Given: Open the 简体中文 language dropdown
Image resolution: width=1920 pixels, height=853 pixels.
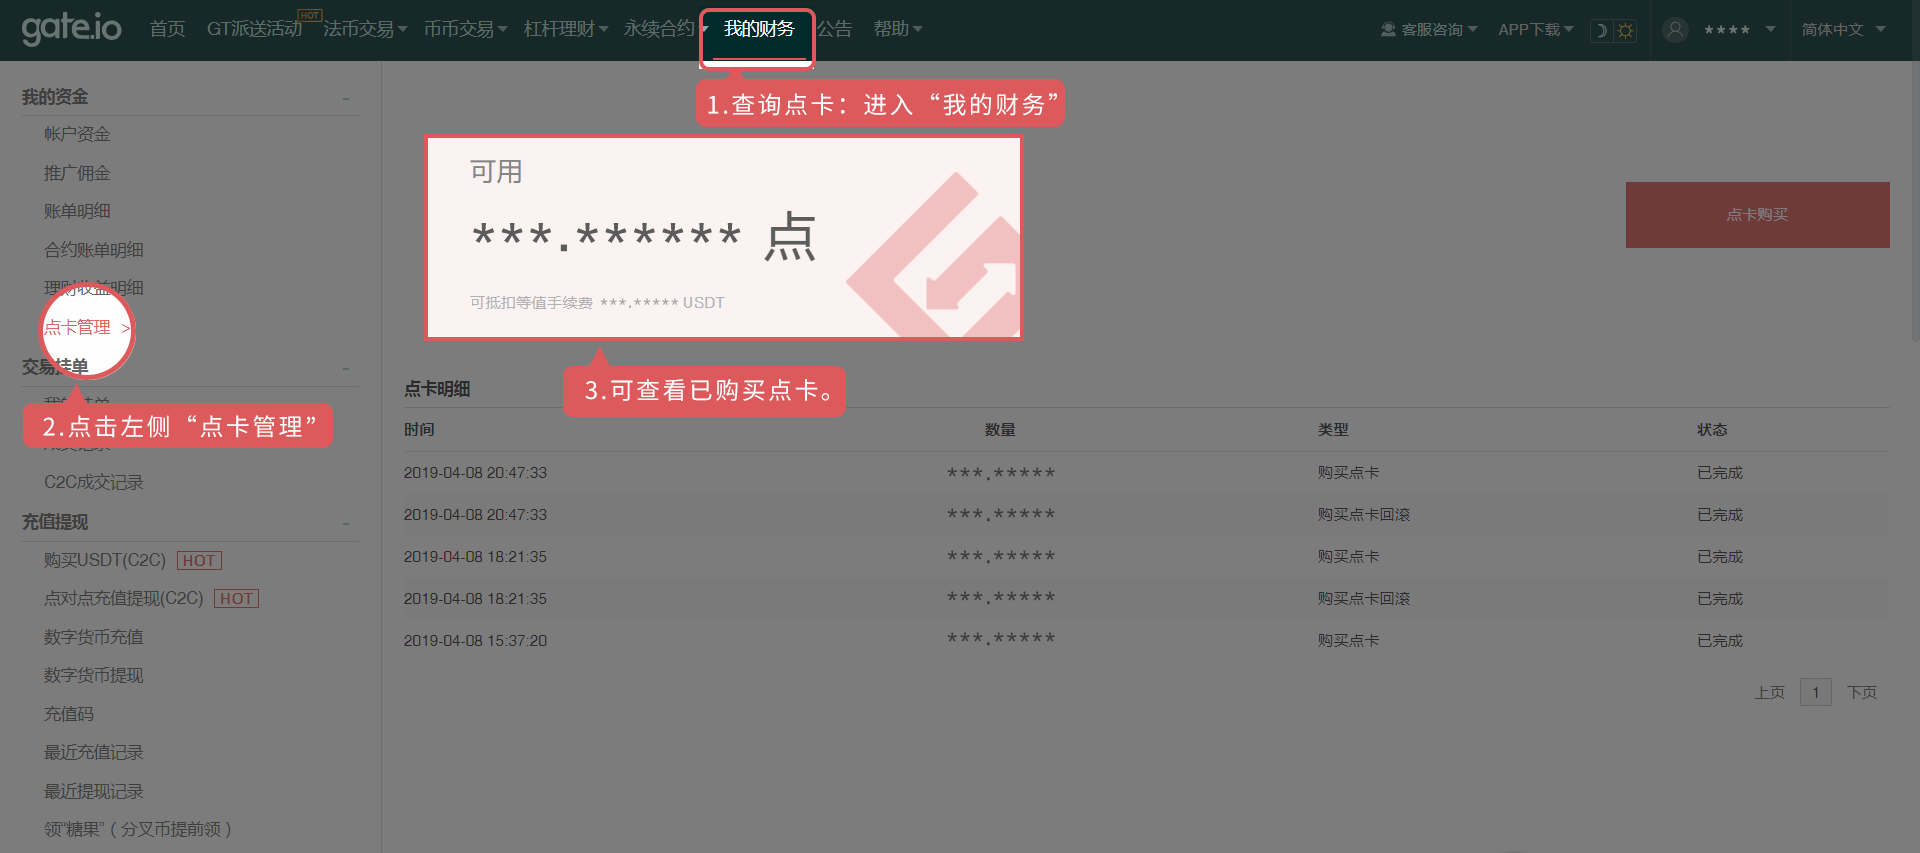Looking at the screenshot, I should (x=1843, y=30).
